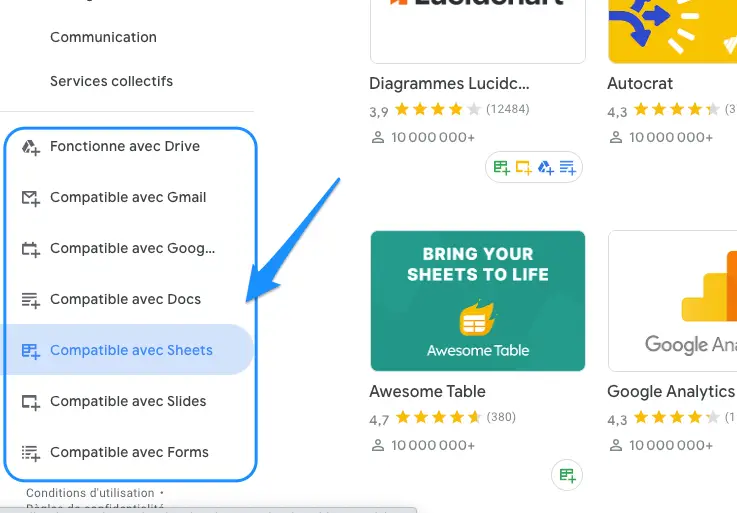Click 10 000 000+ users under Google Analytics
737x513 pixels.
pos(671,445)
